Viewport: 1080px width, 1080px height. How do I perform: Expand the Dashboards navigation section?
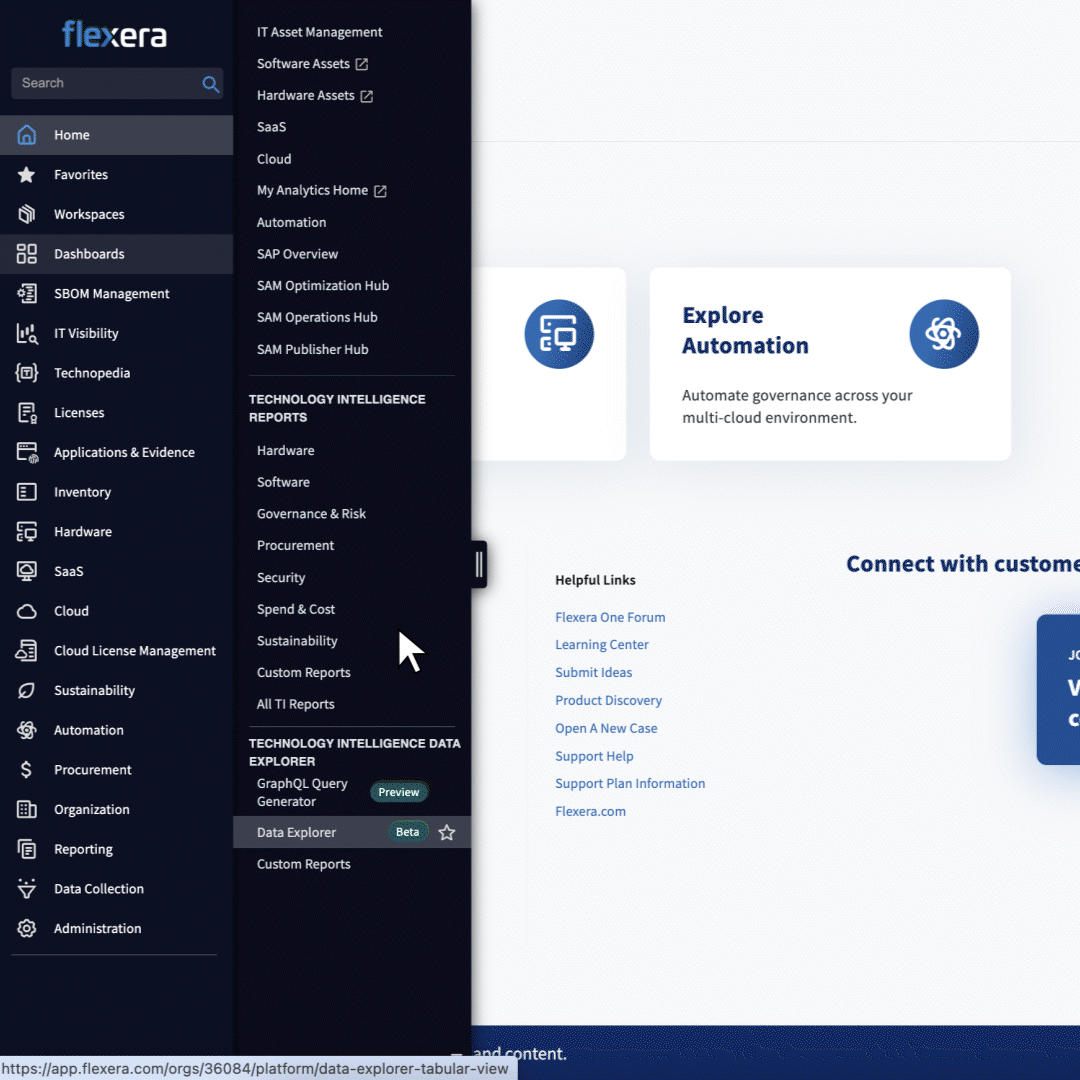pos(89,254)
